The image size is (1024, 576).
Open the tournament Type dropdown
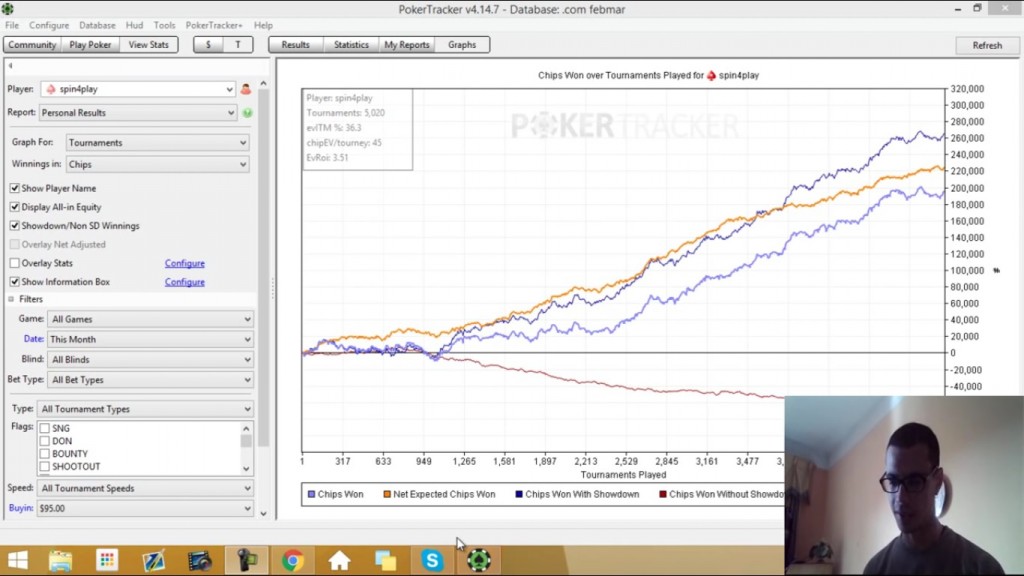click(x=145, y=409)
